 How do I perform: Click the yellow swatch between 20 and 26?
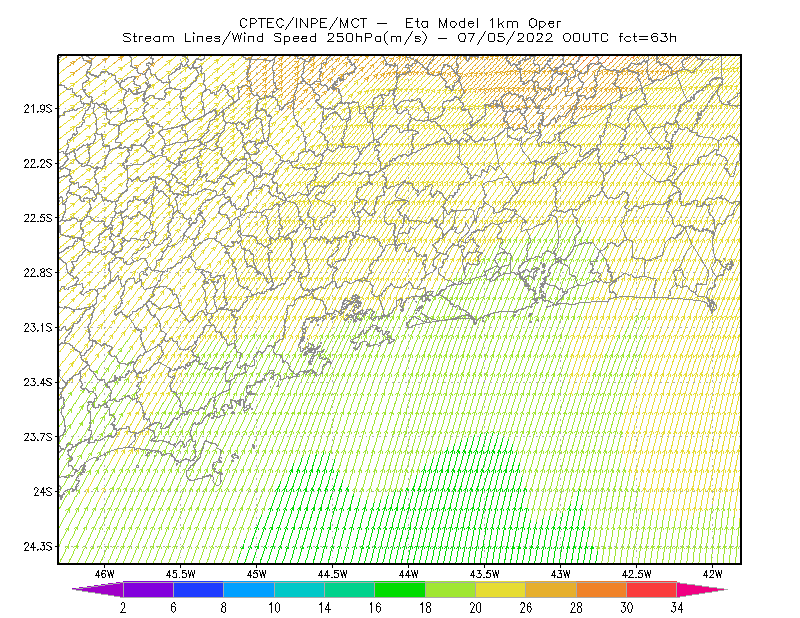pyautogui.click(x=501, y=589)
